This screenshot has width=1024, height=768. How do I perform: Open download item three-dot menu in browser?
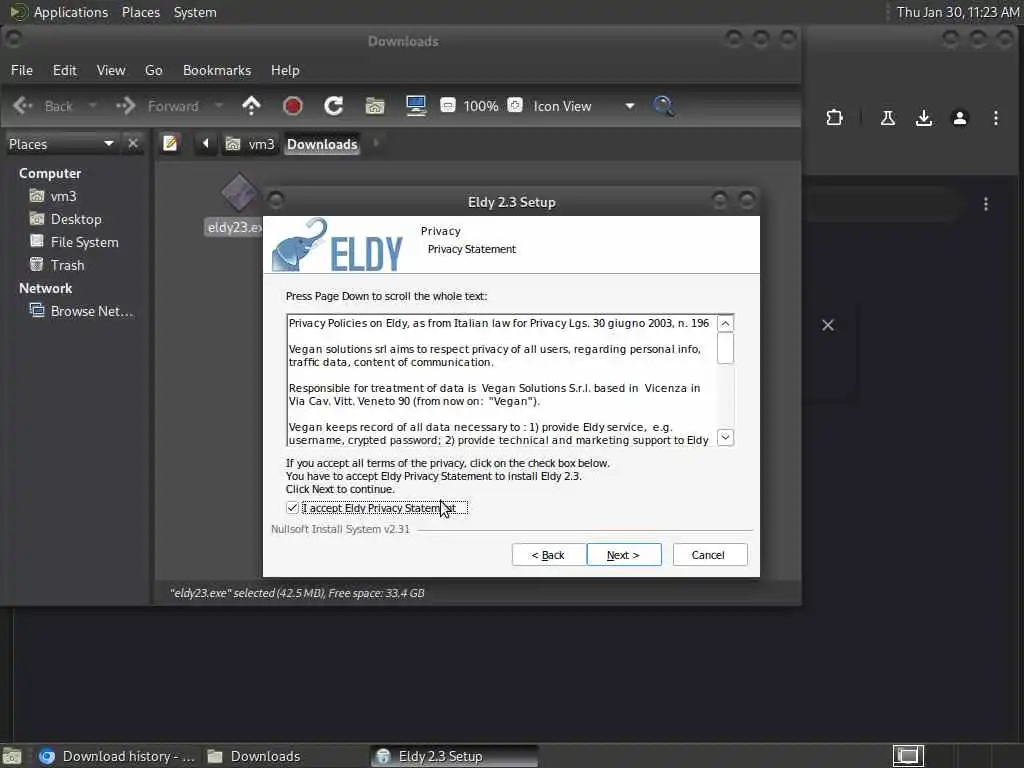(985, 204)
